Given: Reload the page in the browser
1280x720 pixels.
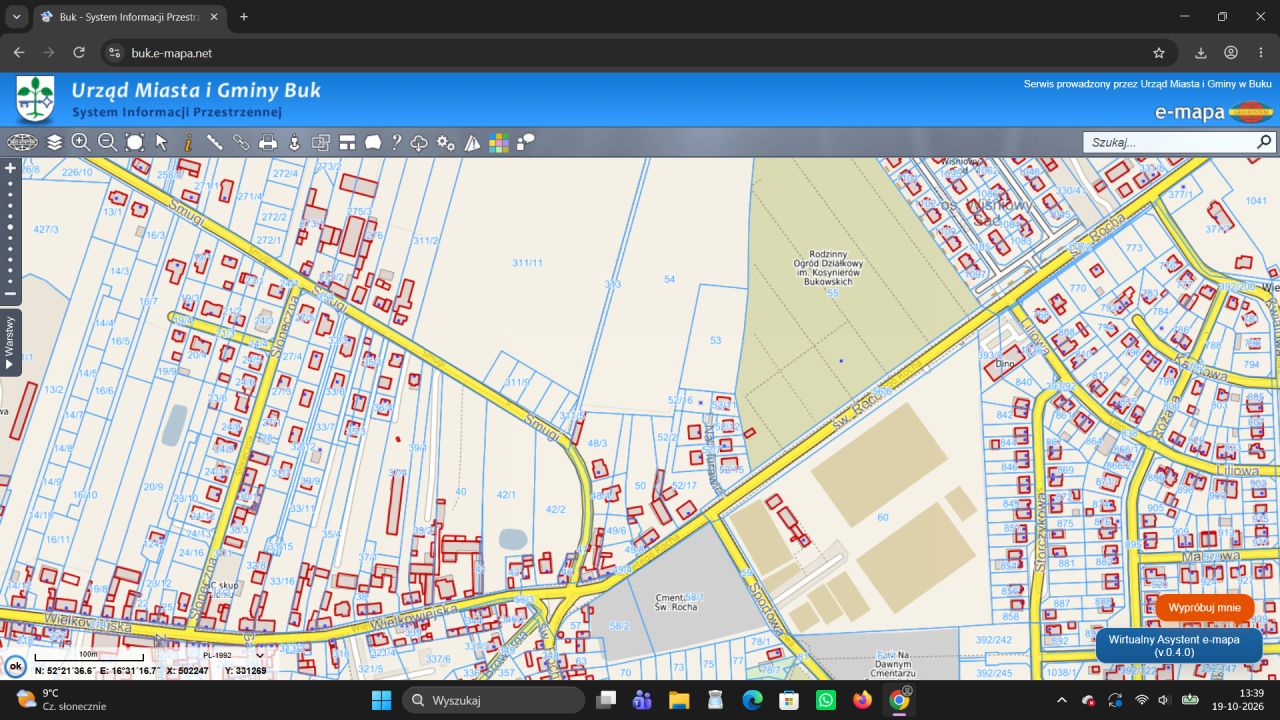Looking at the screenshot, I should click(79, 53).
